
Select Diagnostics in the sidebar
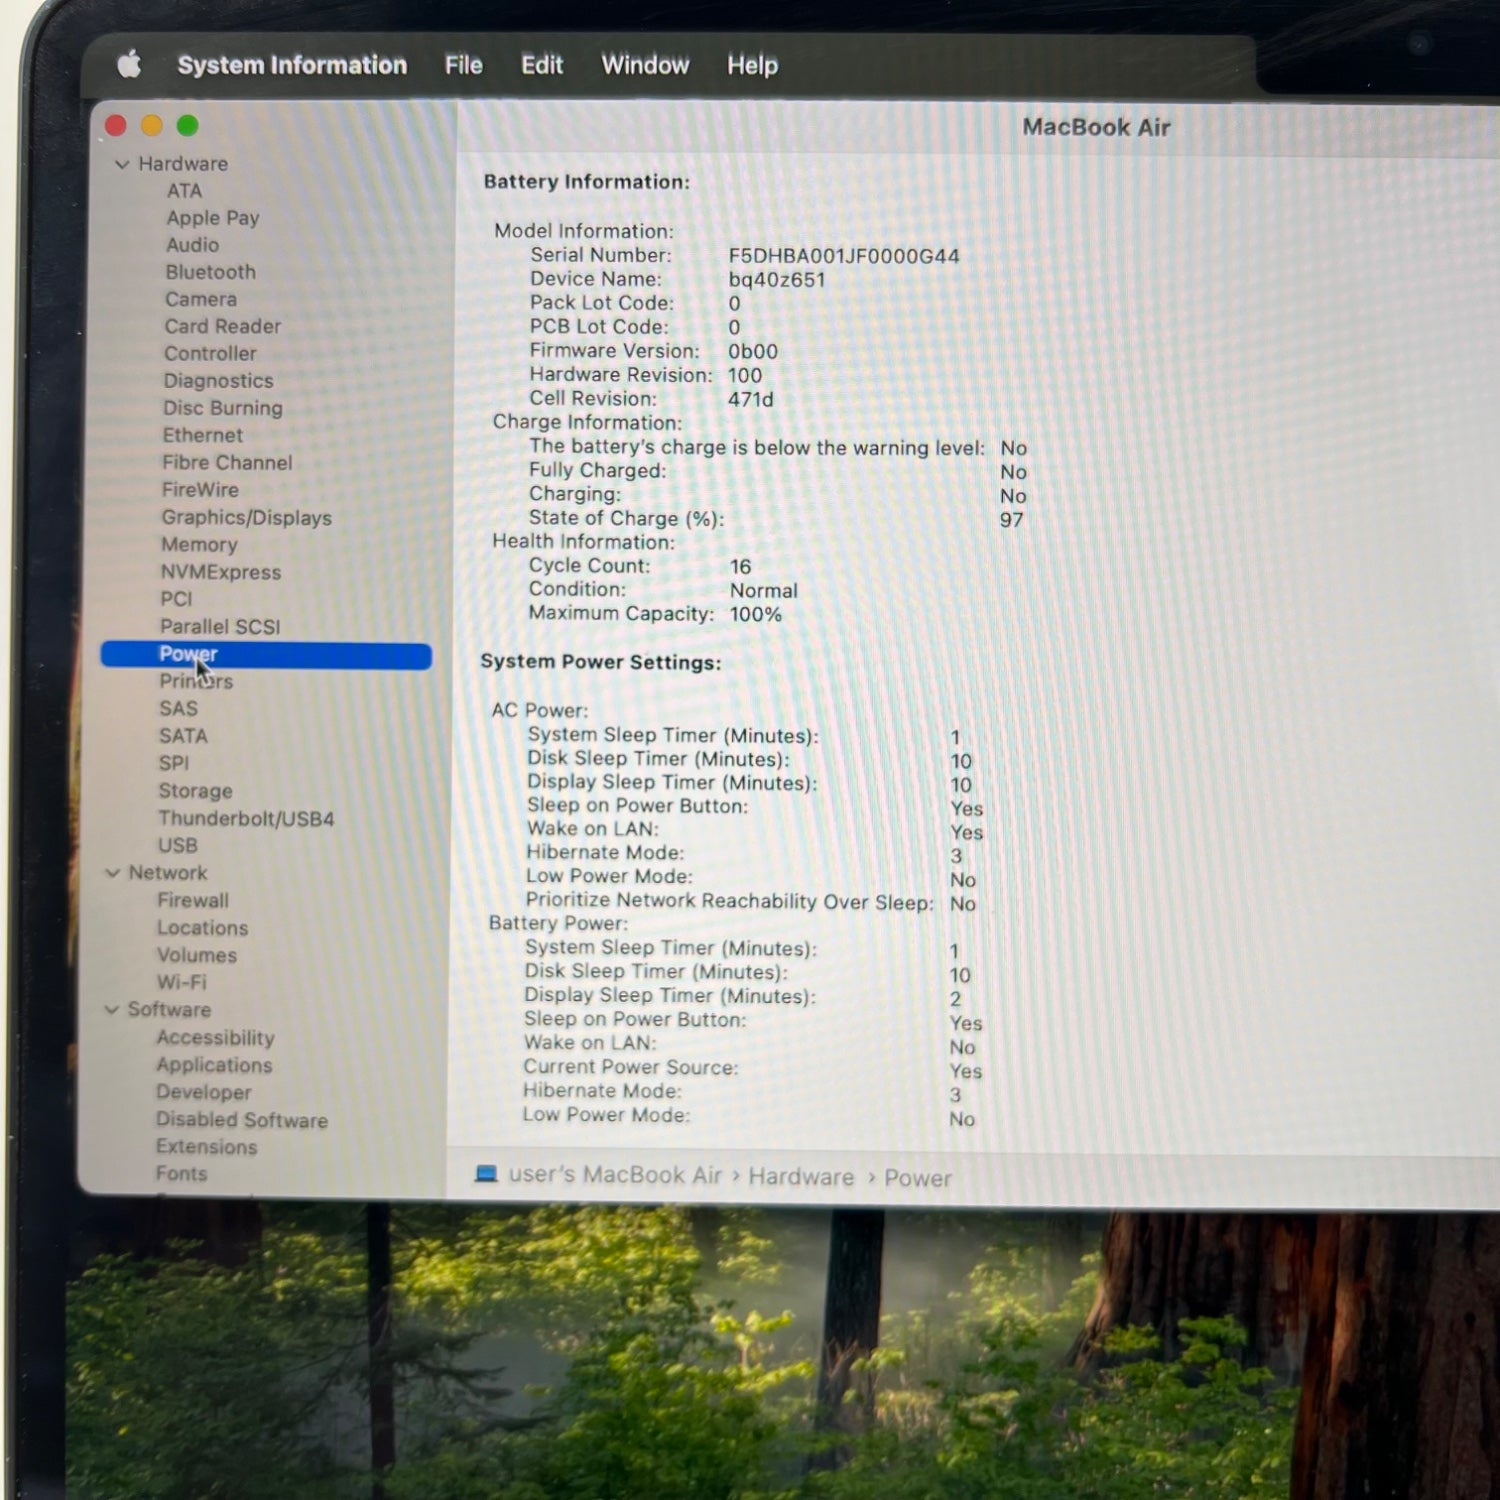[x=218, y=381]
